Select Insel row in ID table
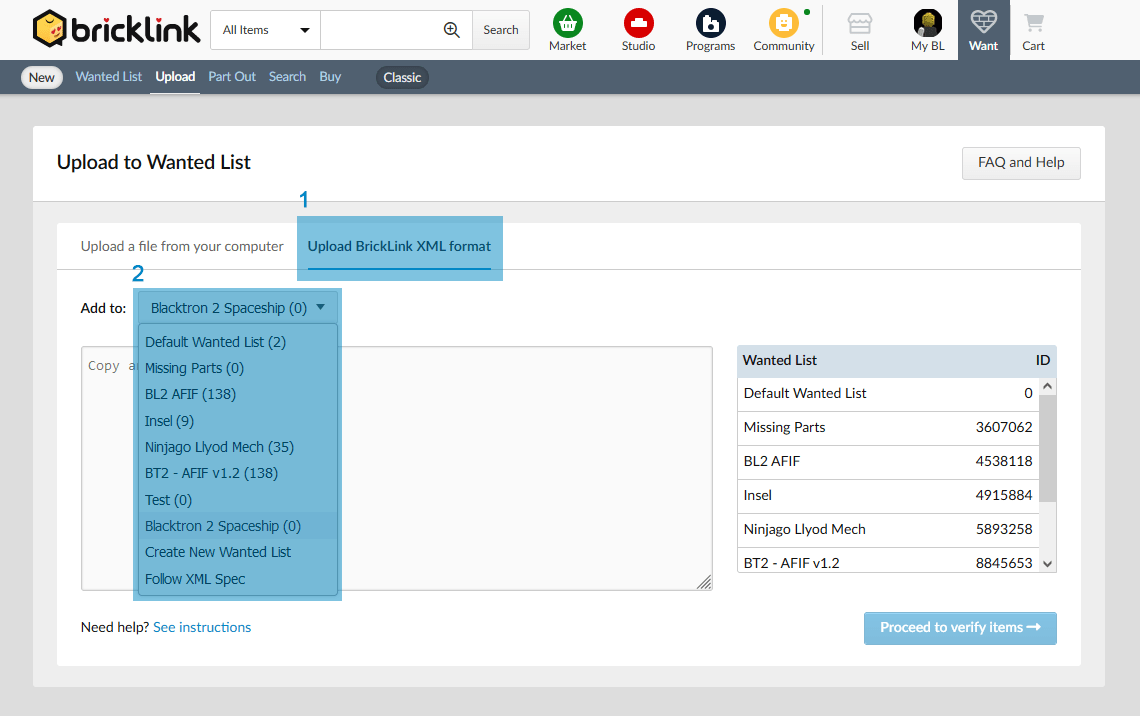The width and height of the screenshot is (1140, 716). pos(888,496)
